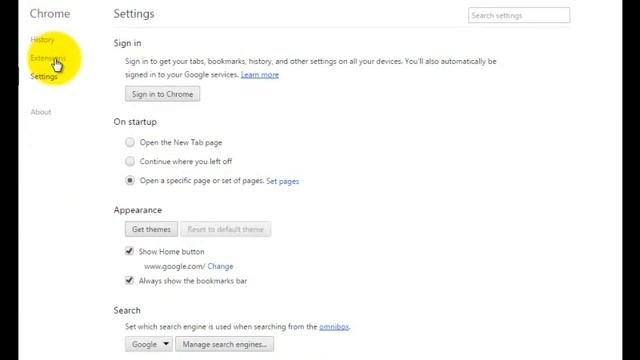
Task: Click the Chrome title in the sidebar
Action: [50, 13]
